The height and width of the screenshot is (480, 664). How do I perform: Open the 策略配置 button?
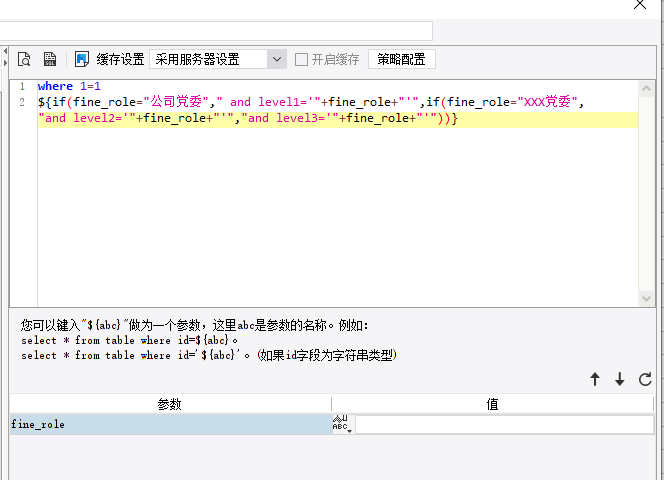pyautogui.click(x=401, y=59)
